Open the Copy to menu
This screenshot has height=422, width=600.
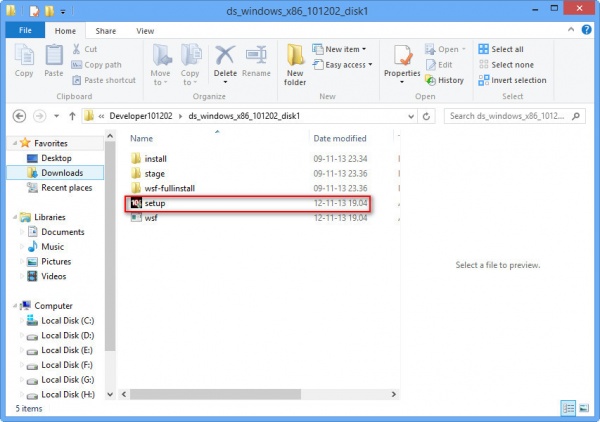190,65
